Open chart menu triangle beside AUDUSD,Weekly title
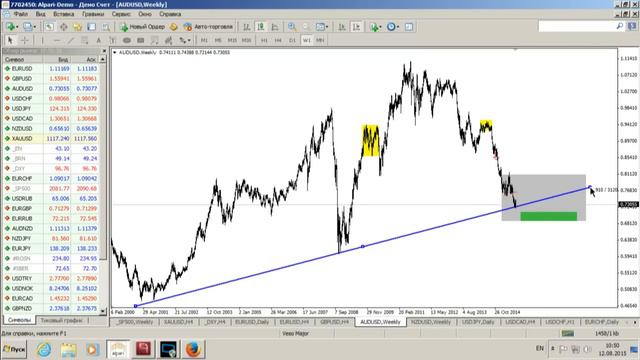The image size is (640, 360). tap(115, 53)
